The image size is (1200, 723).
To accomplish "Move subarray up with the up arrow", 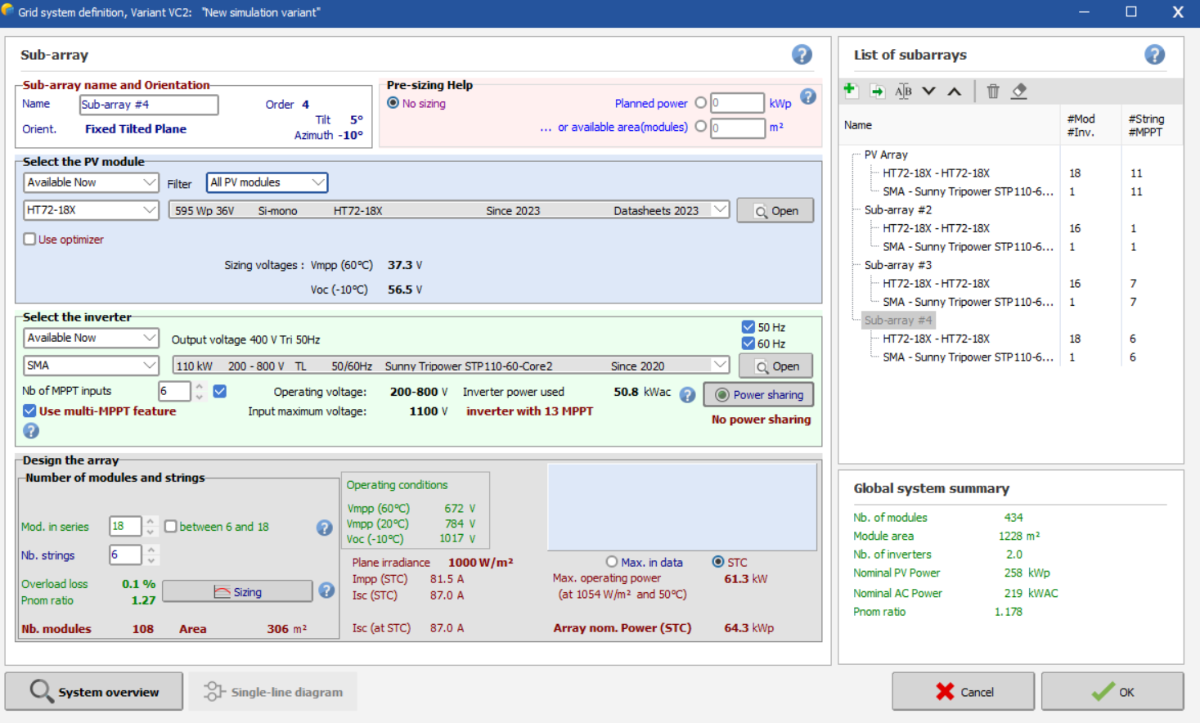I will 954,91.
